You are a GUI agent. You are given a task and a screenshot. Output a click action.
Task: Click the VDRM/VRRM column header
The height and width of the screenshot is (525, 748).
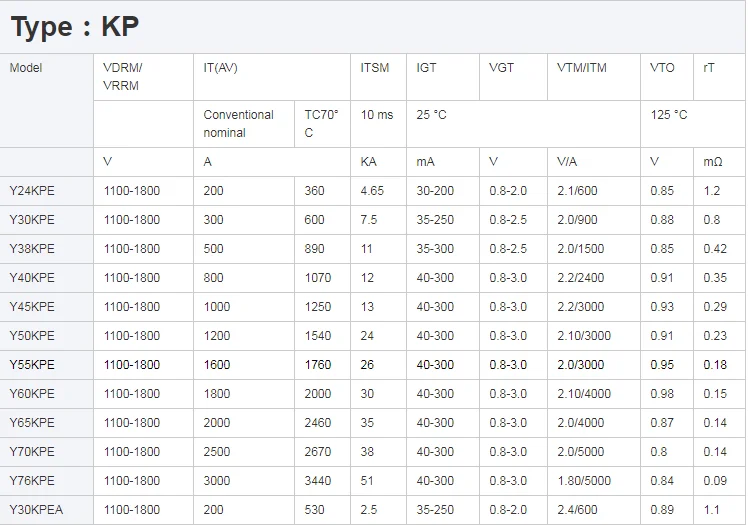pyautogui.click(x=123, y=76)
